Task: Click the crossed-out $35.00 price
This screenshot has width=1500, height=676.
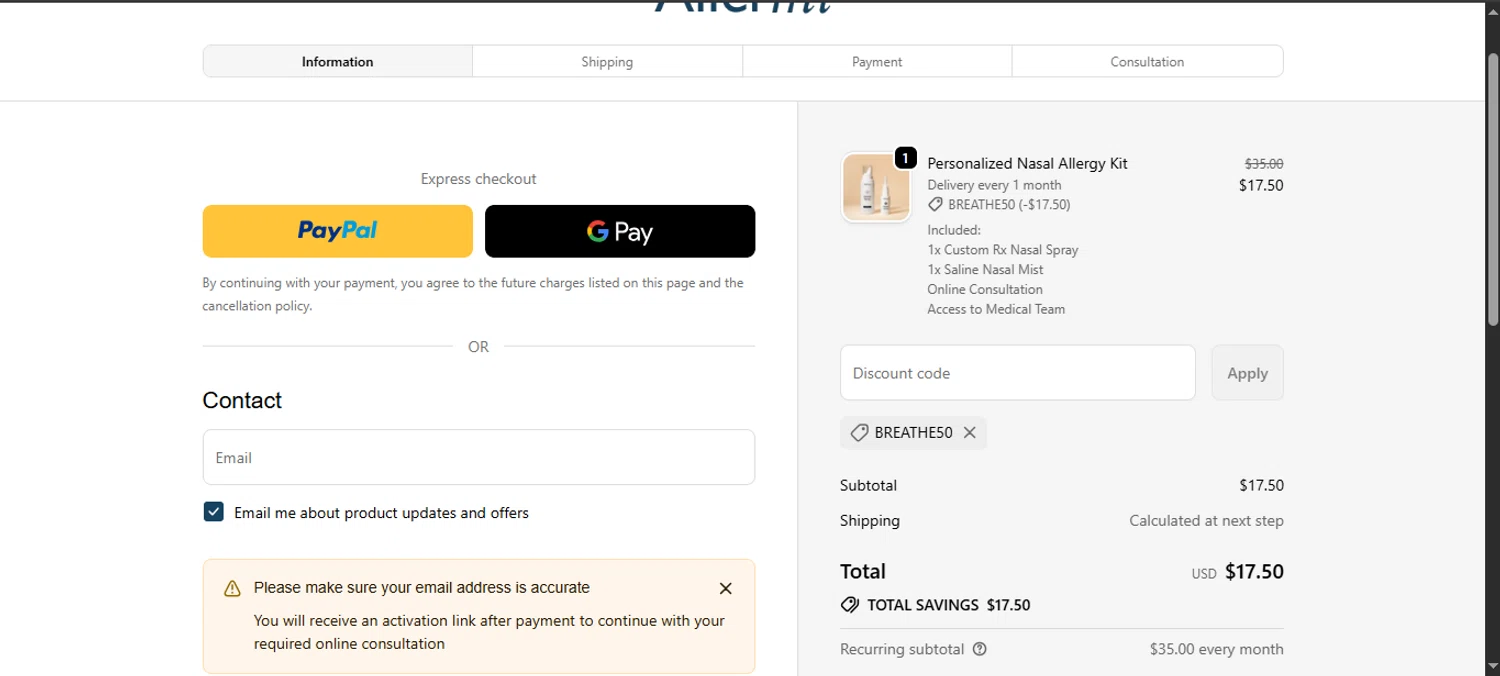Action: click(x=1264, y=163)
